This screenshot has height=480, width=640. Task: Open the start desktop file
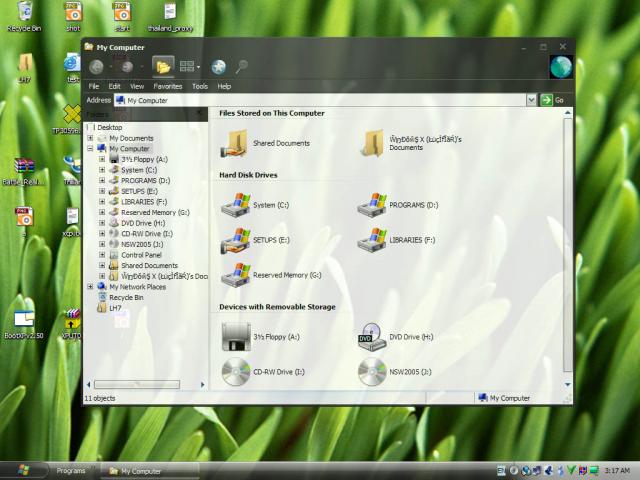tap(122, 16)
